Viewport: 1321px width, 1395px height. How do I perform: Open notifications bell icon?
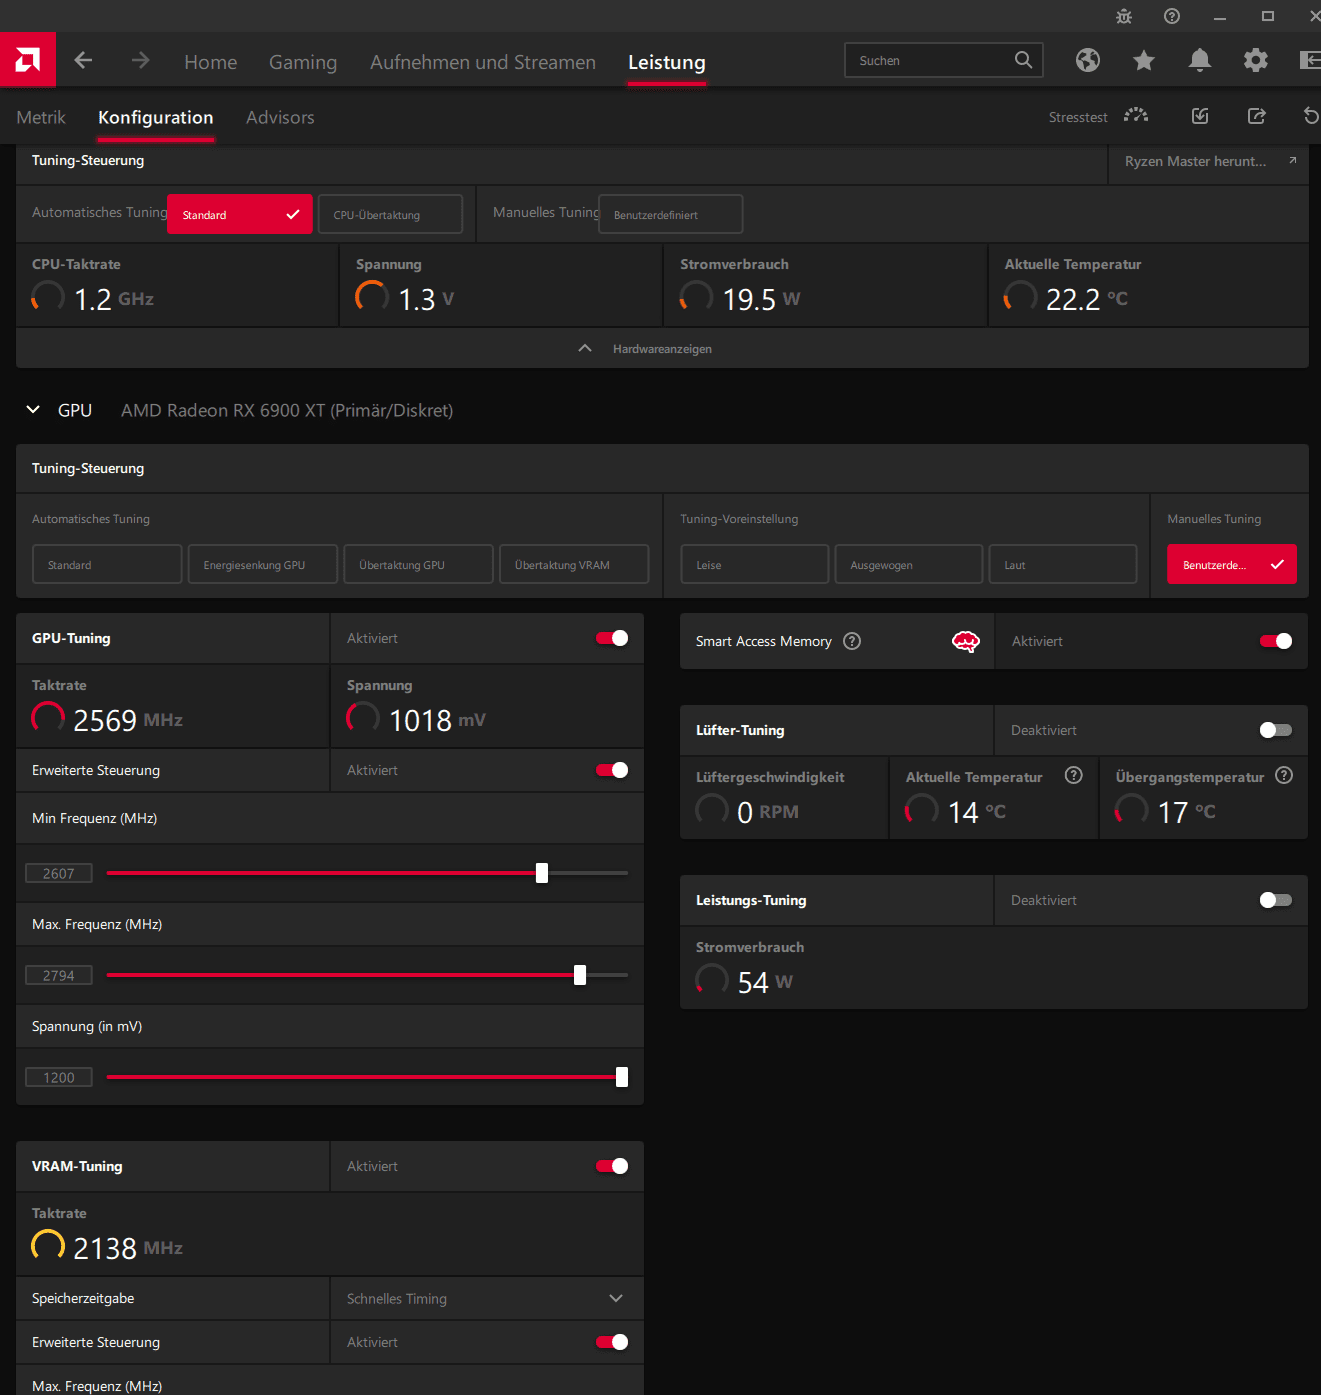point(1200,61)
